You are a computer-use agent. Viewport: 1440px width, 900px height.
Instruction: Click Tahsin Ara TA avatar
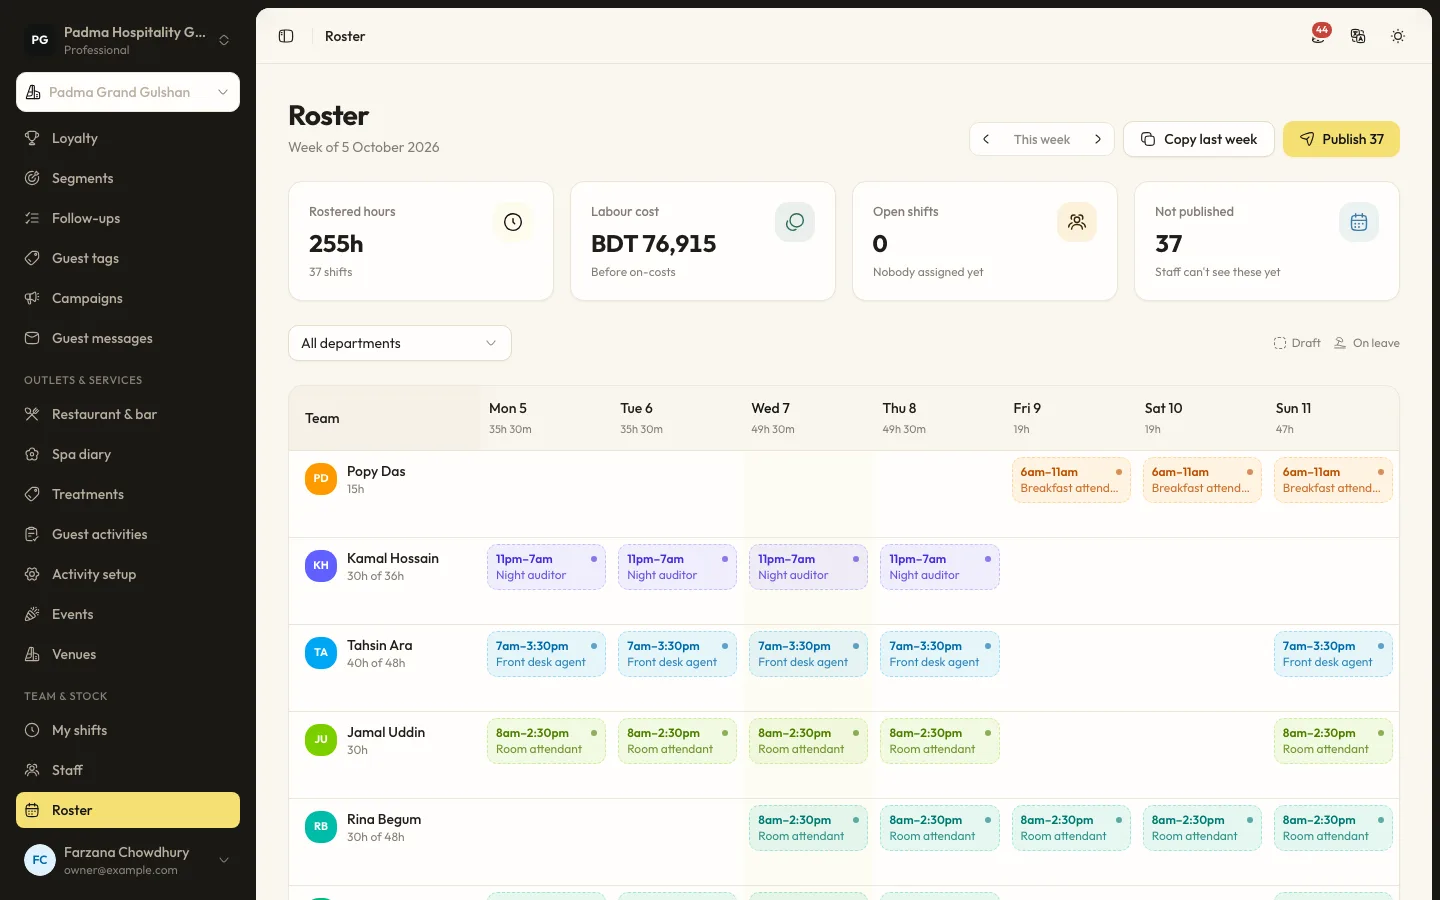[321, 653]
